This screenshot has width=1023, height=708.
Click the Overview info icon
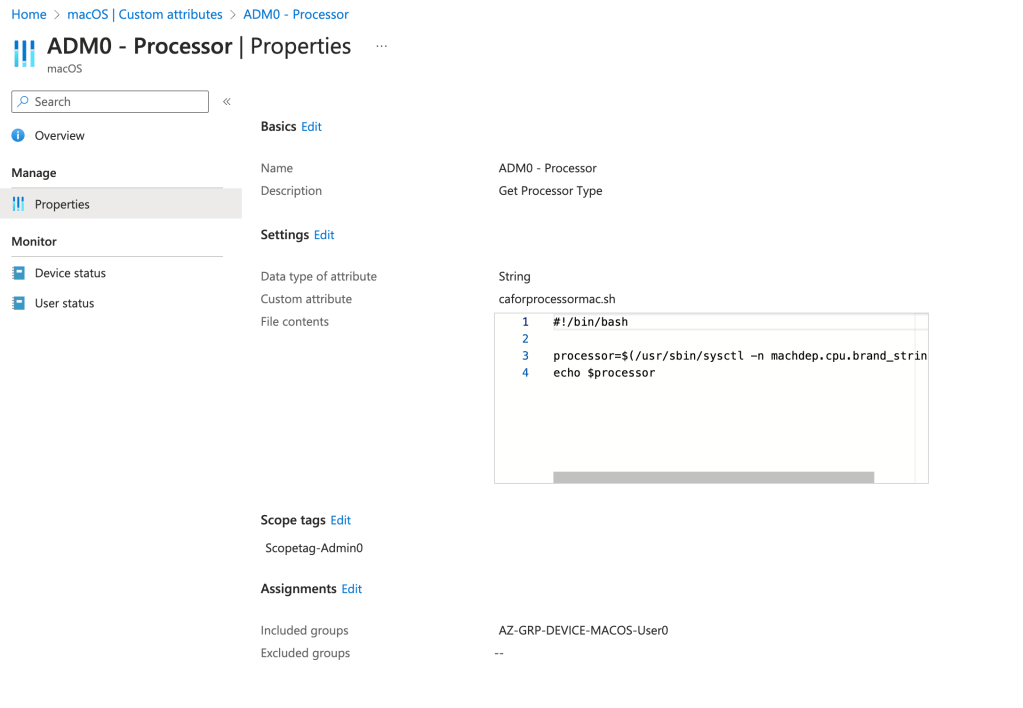point(18,135)
